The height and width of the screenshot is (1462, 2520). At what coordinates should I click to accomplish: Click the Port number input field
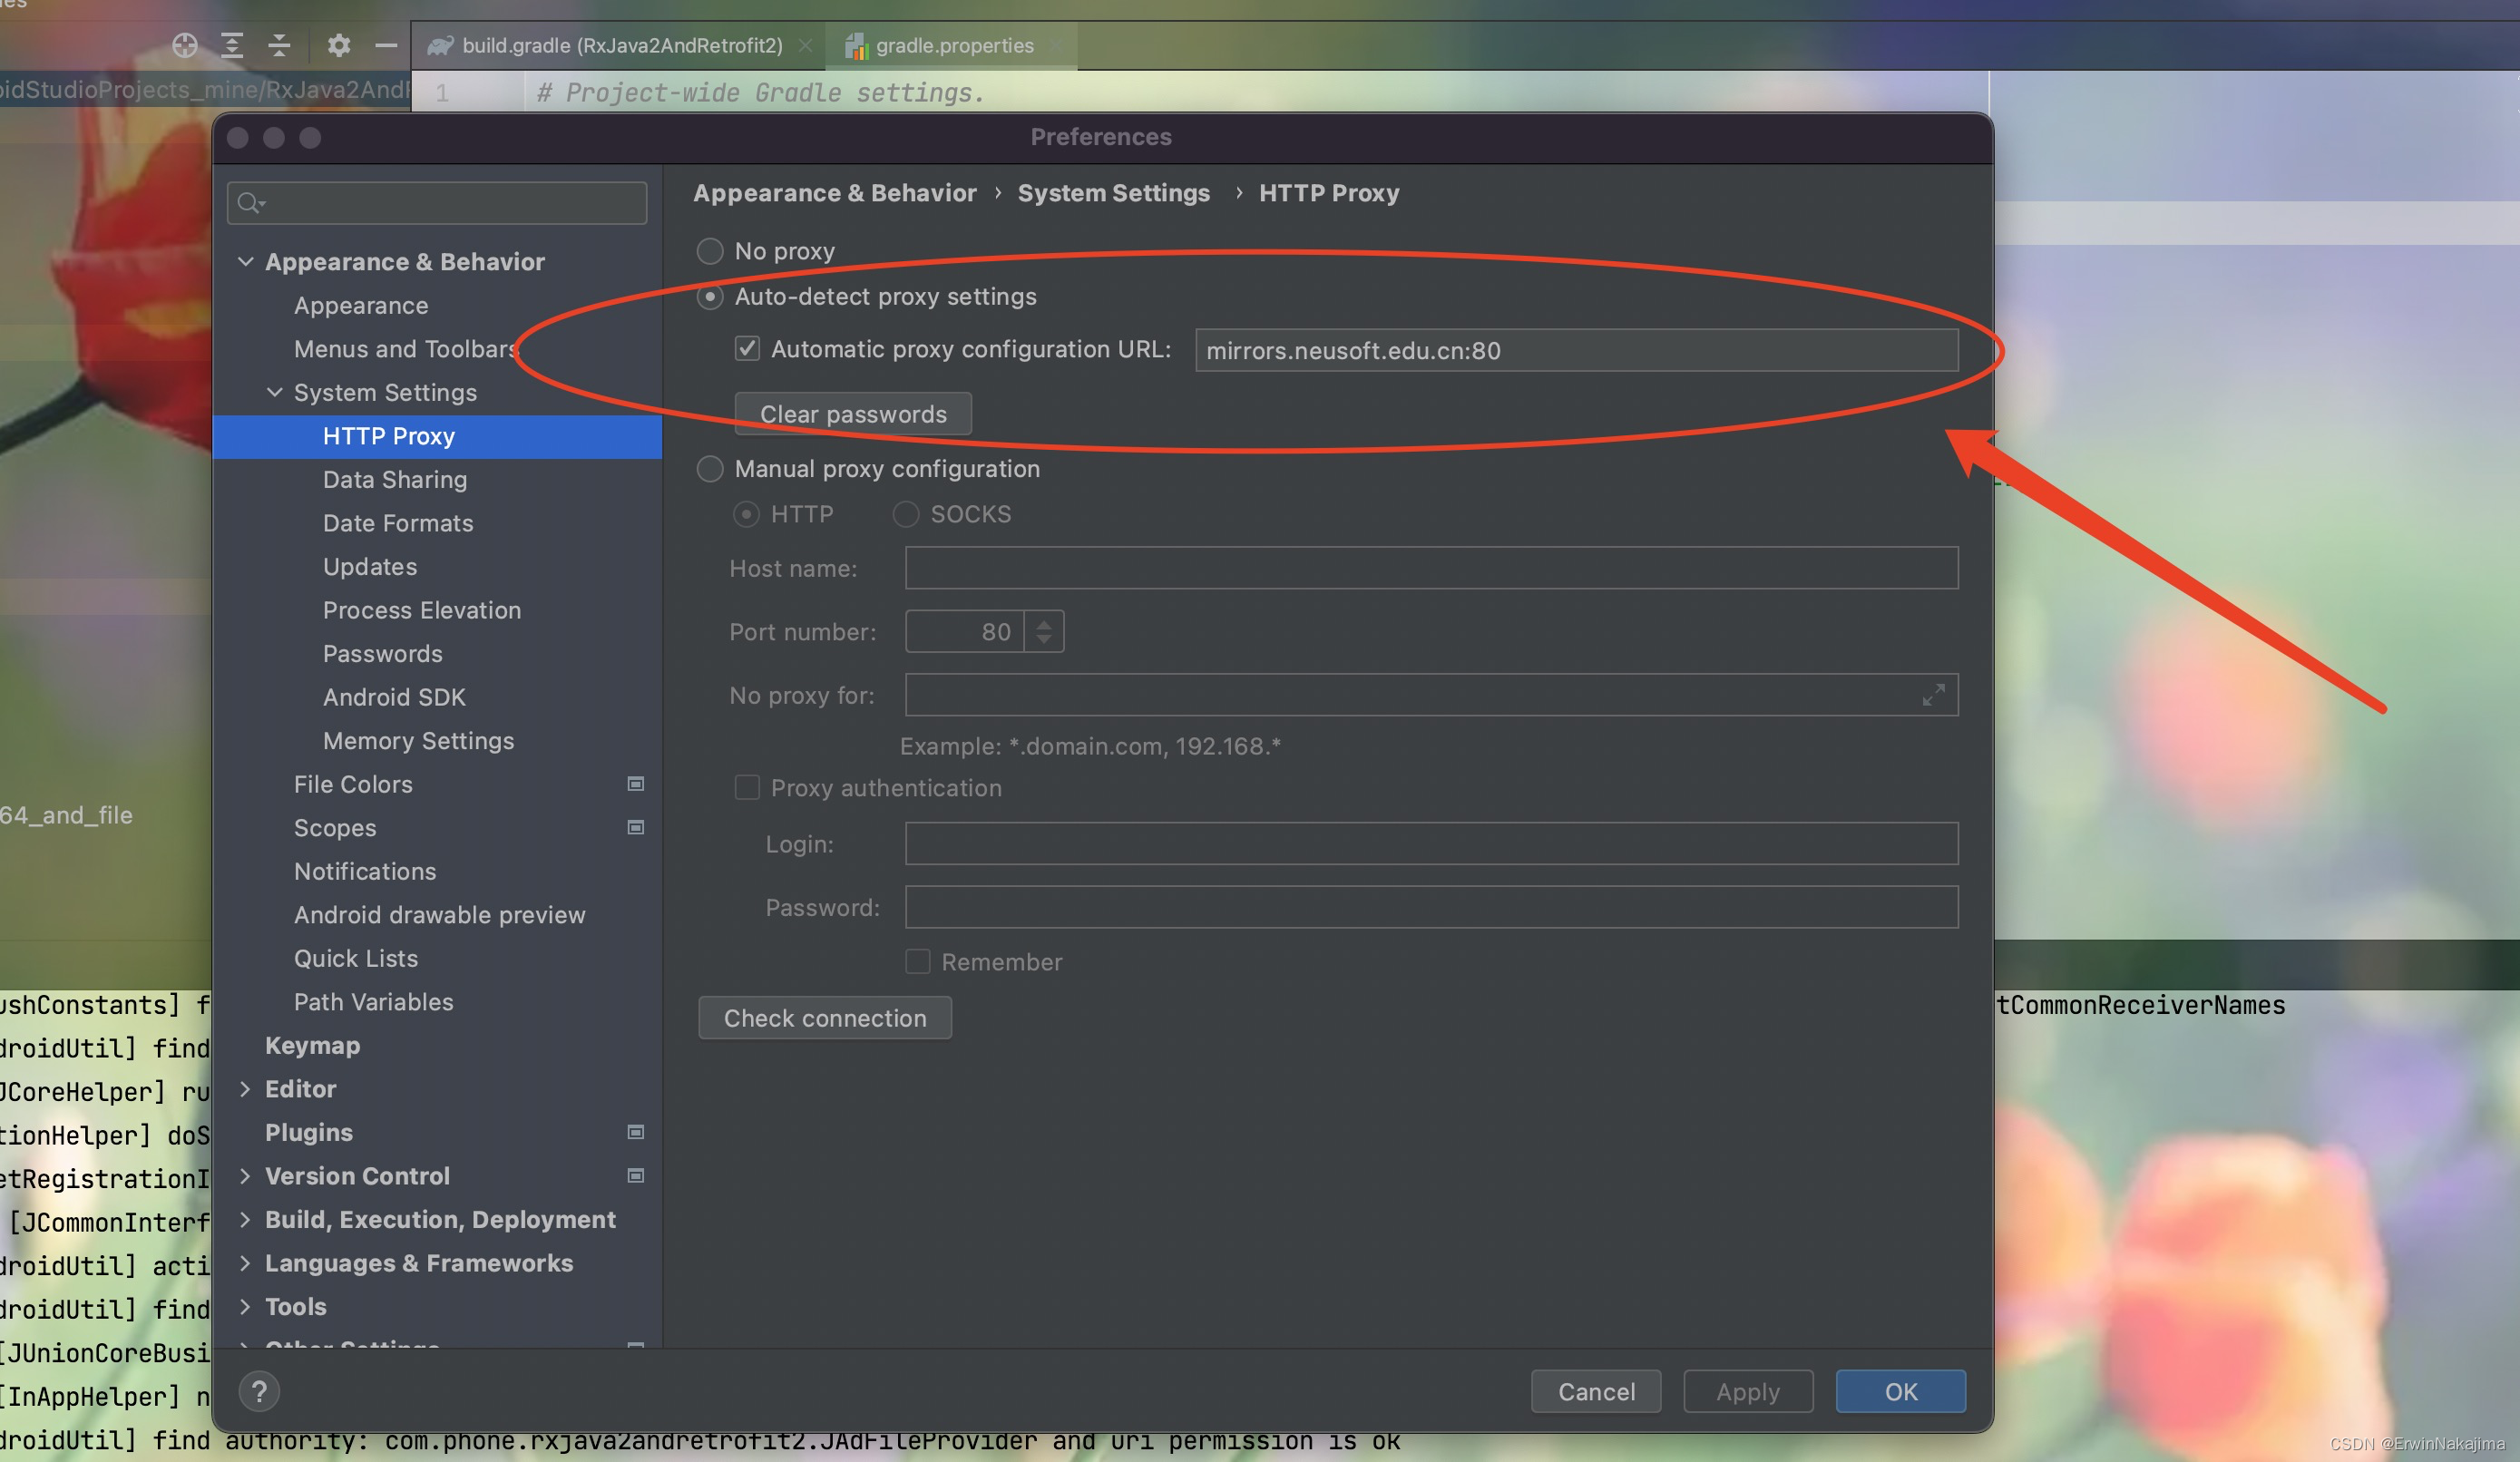(x=965, y=632)
